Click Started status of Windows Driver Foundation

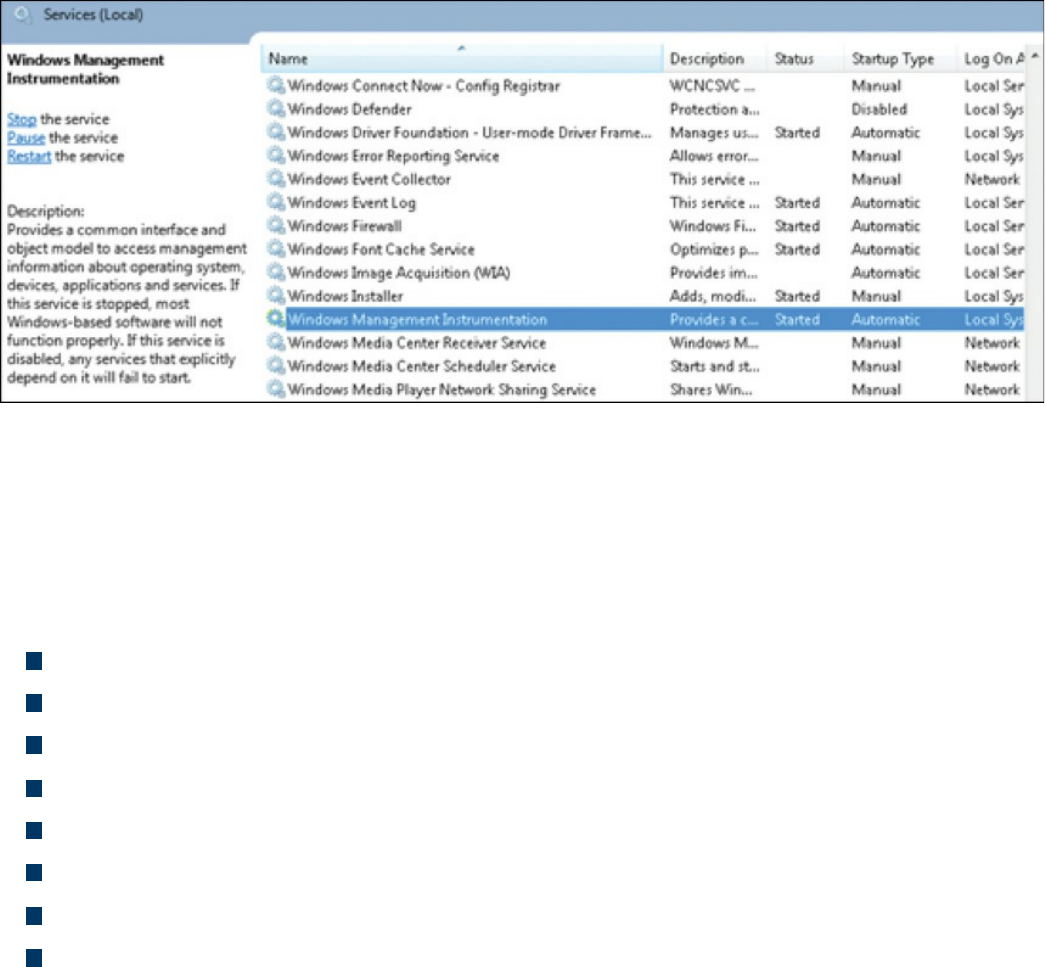pyautogui.click(x=797, y=133)
